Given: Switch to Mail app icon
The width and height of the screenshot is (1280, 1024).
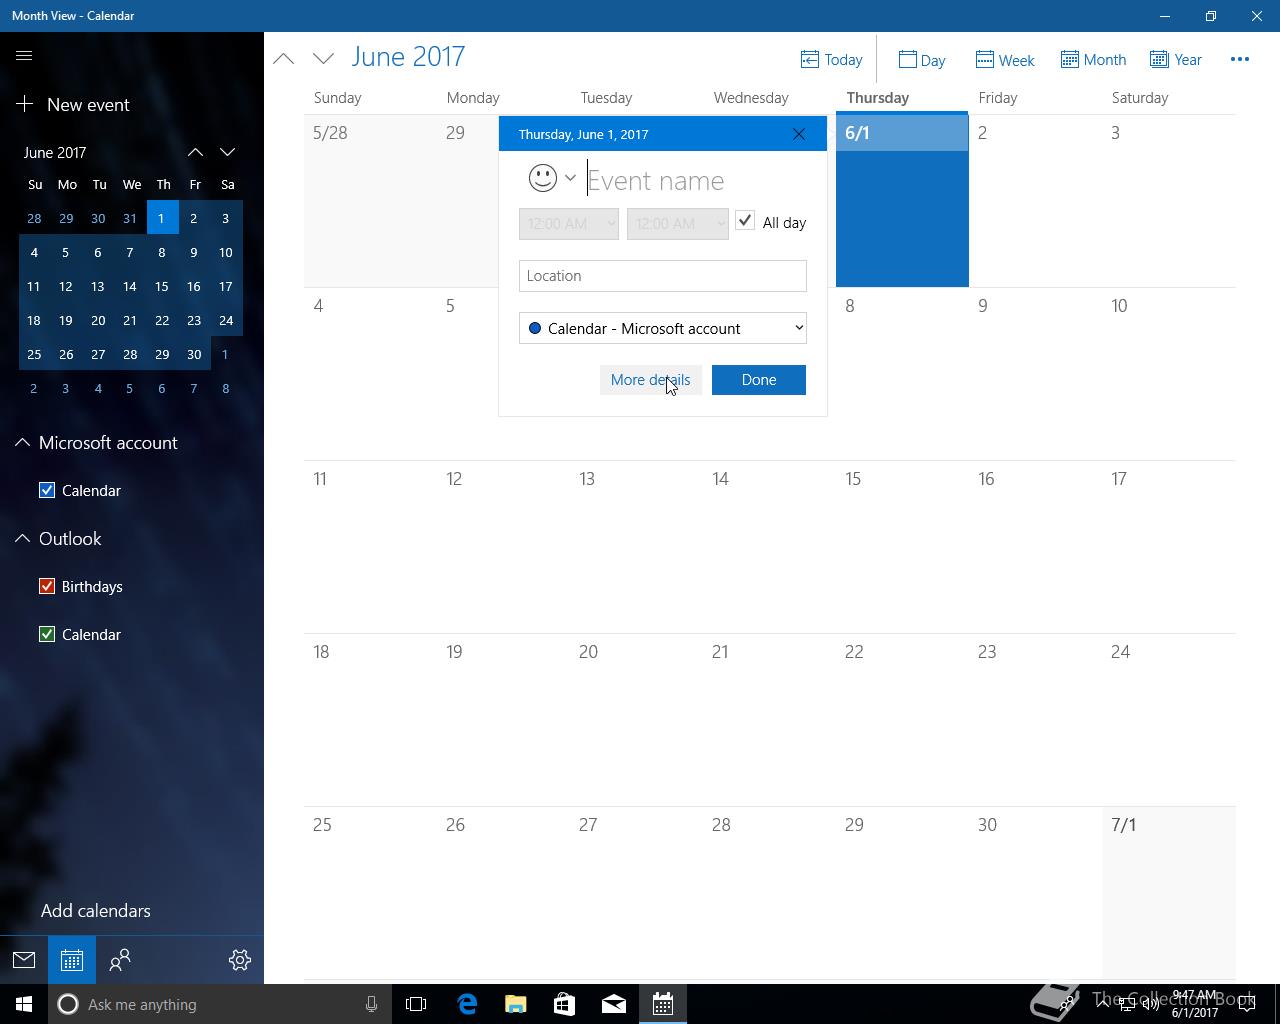Looking at the screenshot, I should (24, 960).
